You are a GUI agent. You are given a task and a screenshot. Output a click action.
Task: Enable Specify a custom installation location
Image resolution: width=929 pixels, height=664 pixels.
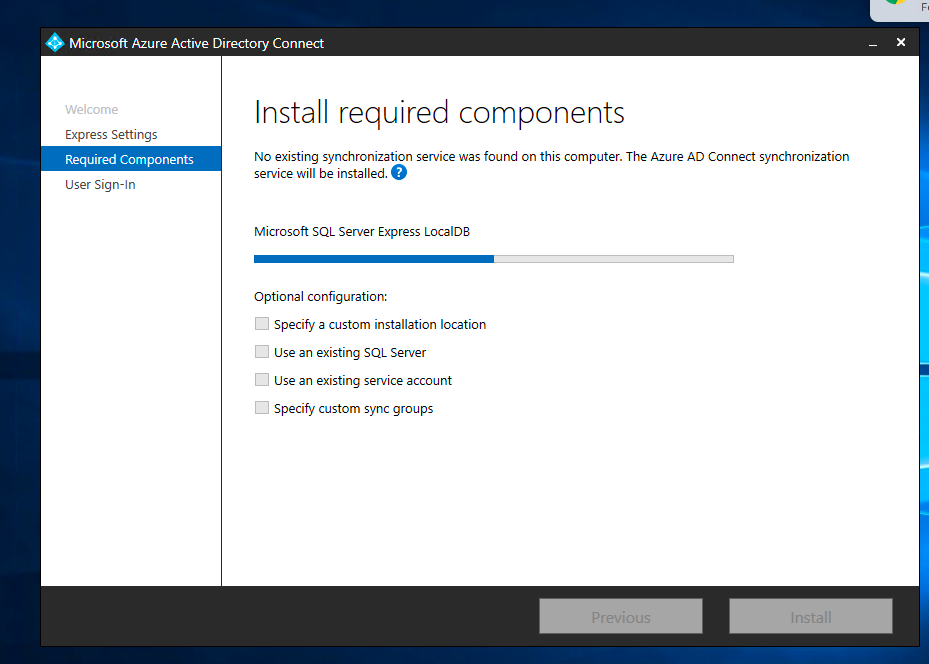tap(262, 323)
